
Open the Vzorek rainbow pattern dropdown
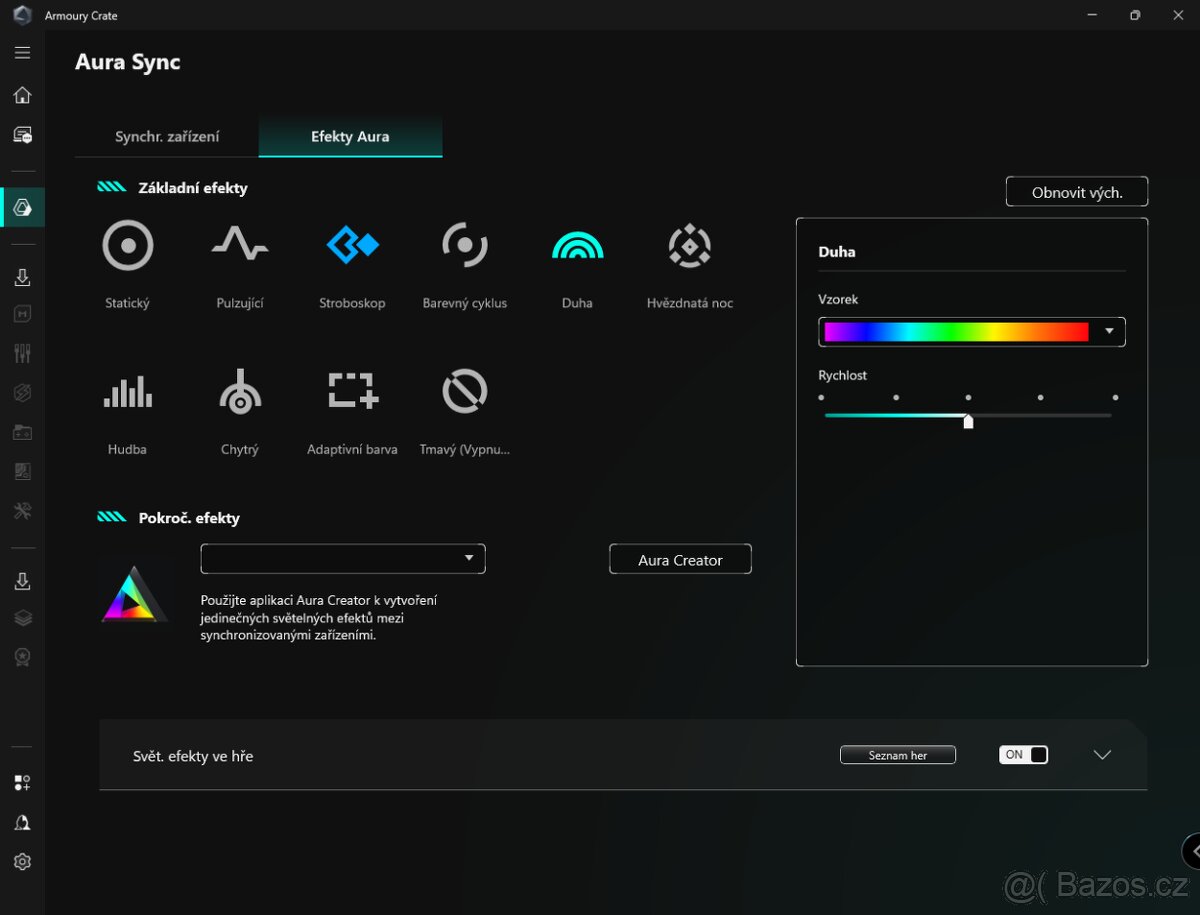pyautogui.click(x=1107, y=331)
